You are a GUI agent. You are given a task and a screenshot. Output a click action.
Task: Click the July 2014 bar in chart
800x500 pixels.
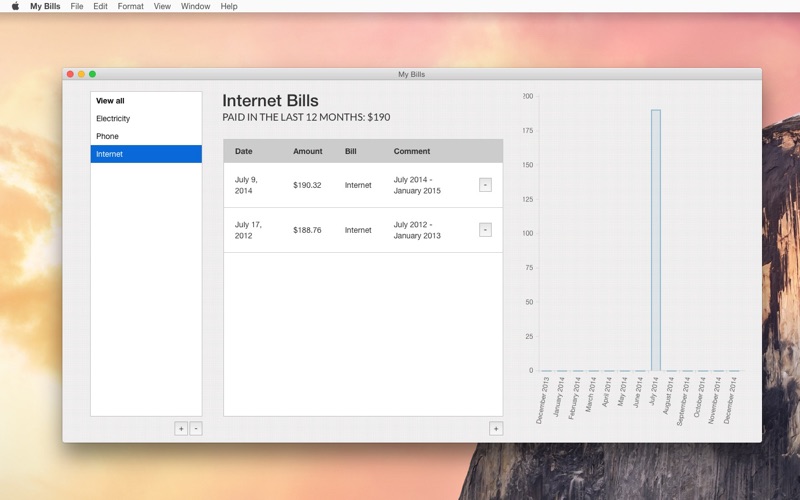pyautogui.click(x=656, y=240)
